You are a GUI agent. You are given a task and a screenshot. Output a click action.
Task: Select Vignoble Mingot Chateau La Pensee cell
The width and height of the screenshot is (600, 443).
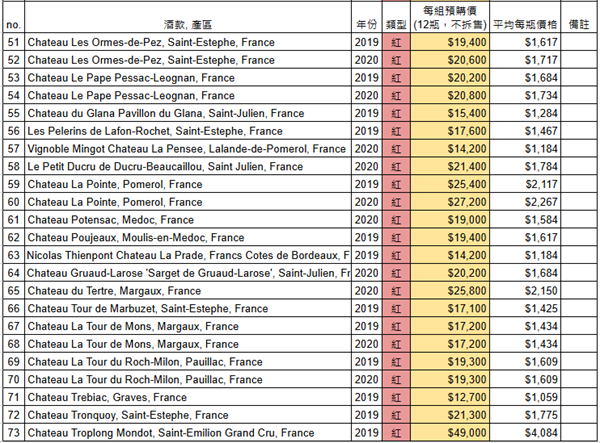188,149
